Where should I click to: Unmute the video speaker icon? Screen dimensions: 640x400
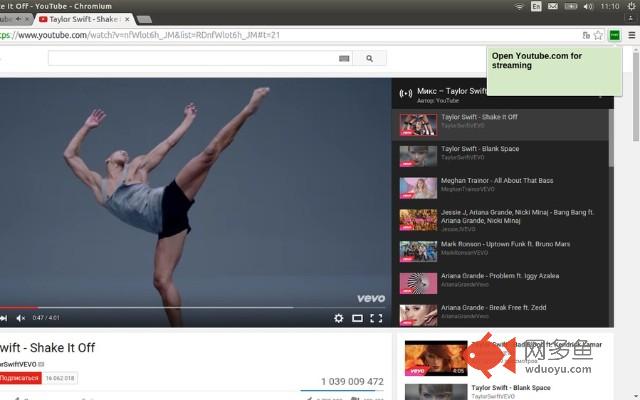[x=20, y=318]
